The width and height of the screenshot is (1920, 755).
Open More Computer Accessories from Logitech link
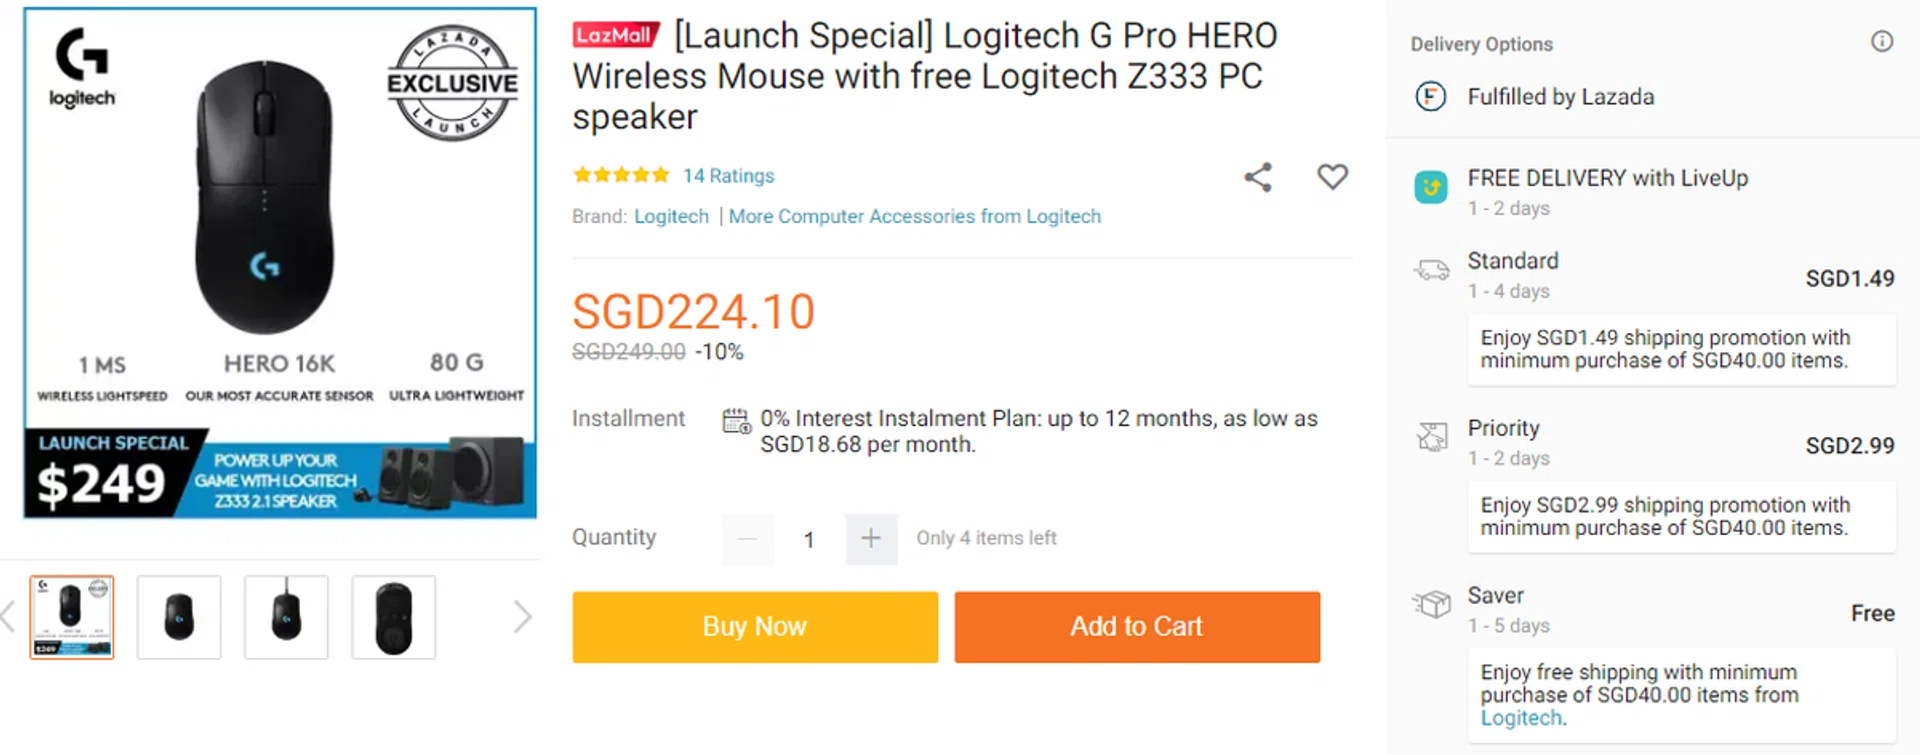coord(914,217)
